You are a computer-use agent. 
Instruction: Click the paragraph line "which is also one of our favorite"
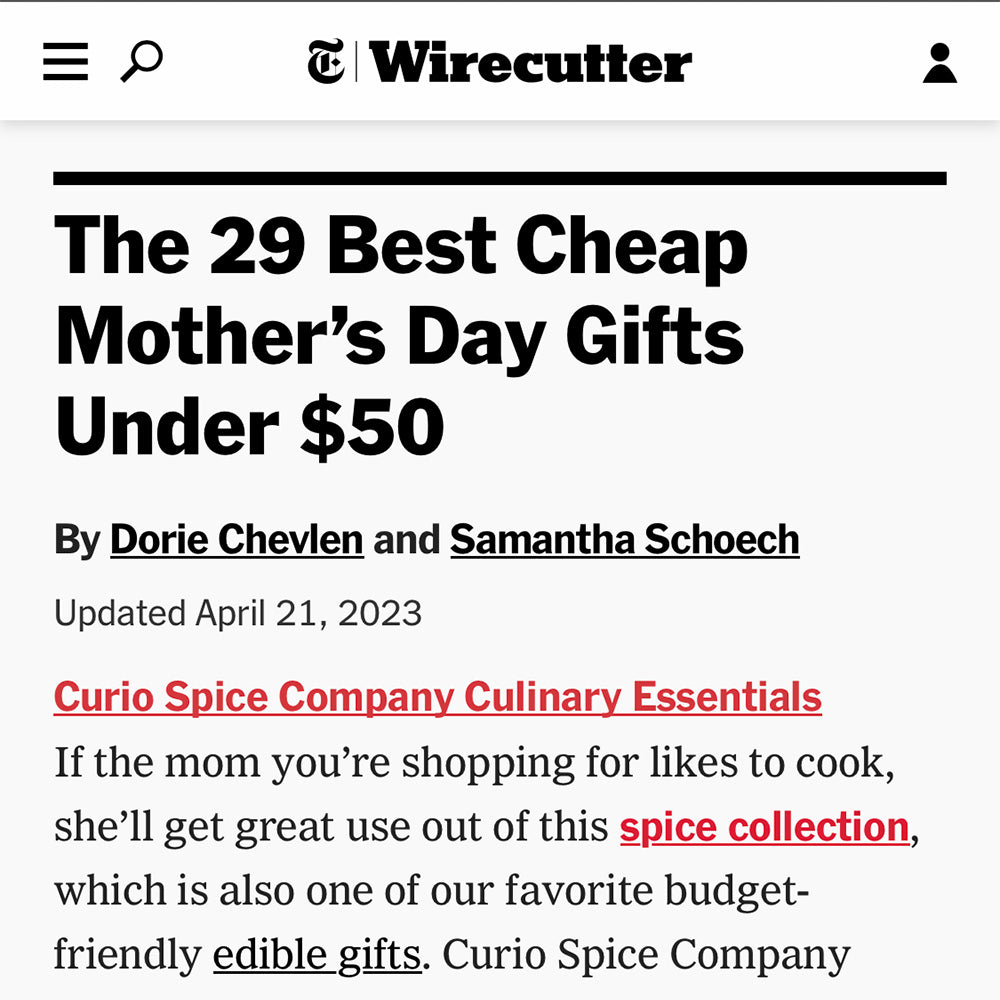coord(430,891)
